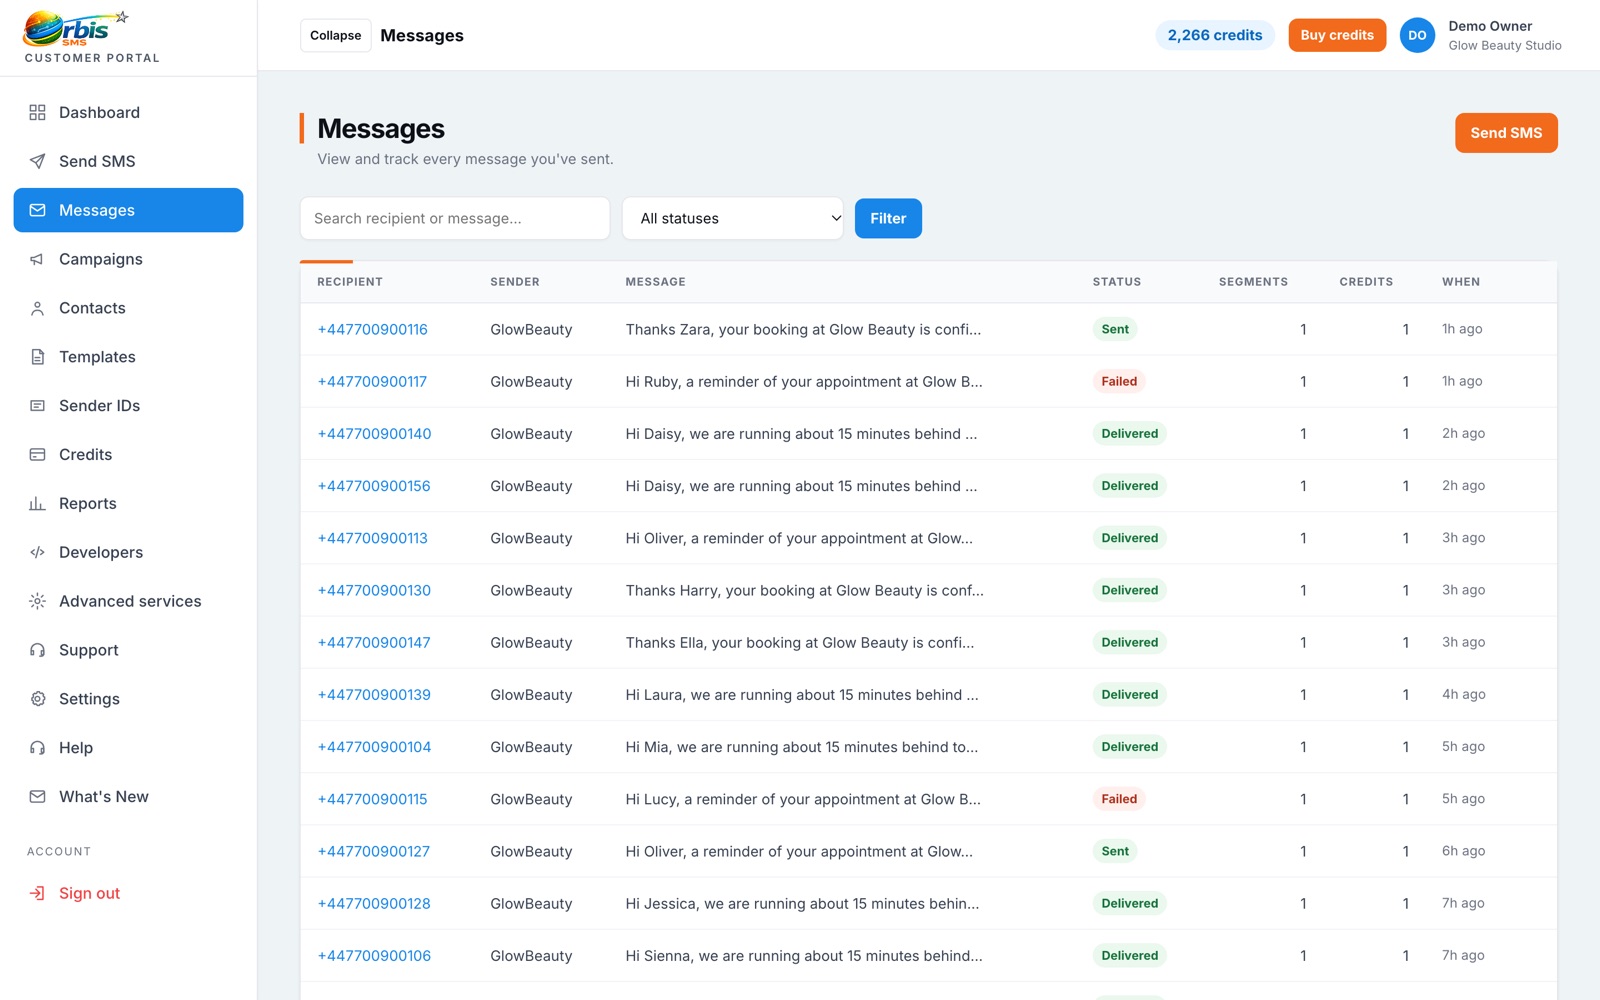This screenshot has height=1000, width=1600.
Task: Click the Sign out arrow icon
Action: [37, 893]
